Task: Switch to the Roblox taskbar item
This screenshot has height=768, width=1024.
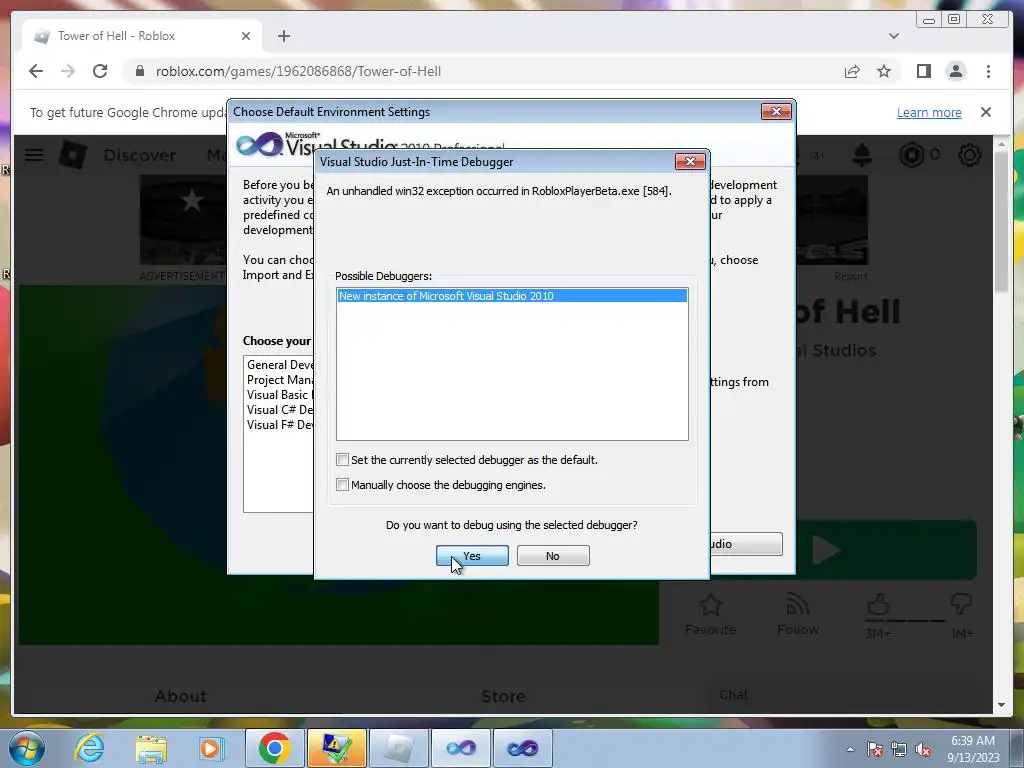Action: tap(398, 748)
